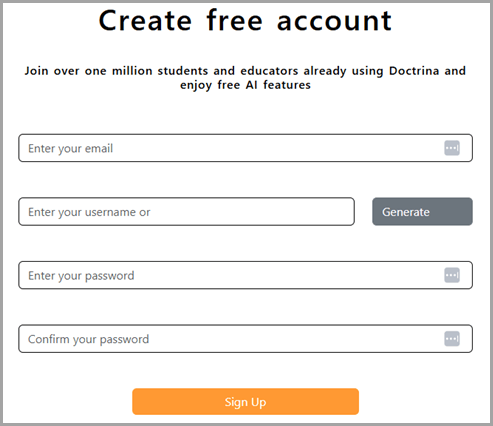
Task: Select the Enter your password field
Action: (245, 275)
